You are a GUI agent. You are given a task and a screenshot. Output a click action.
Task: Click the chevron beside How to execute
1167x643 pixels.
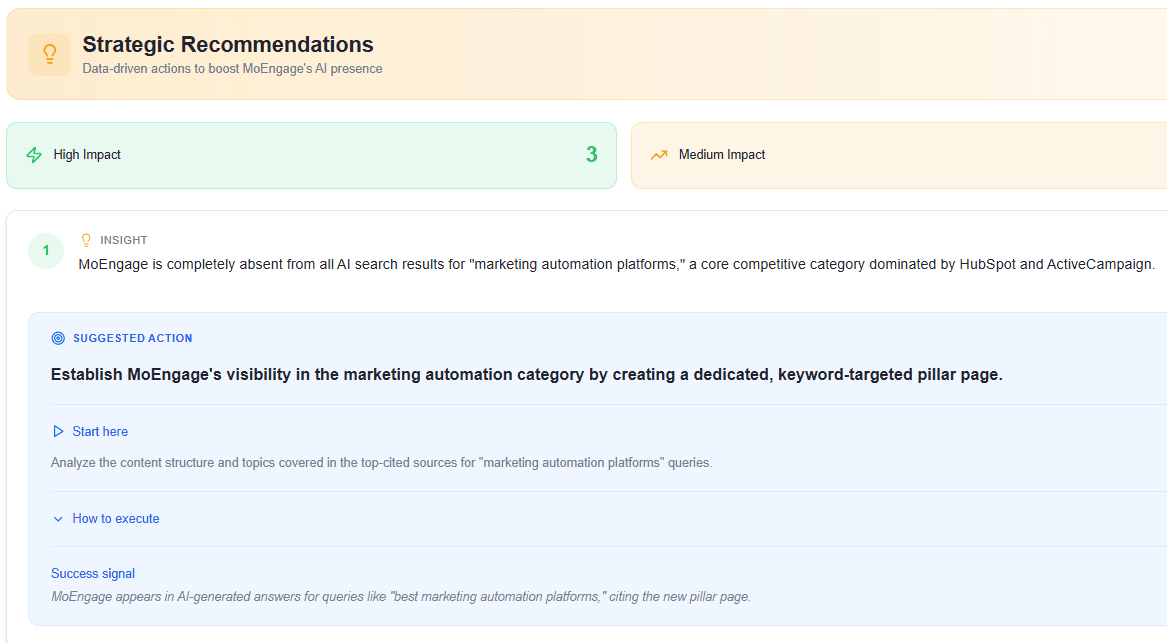click(58, 519)
